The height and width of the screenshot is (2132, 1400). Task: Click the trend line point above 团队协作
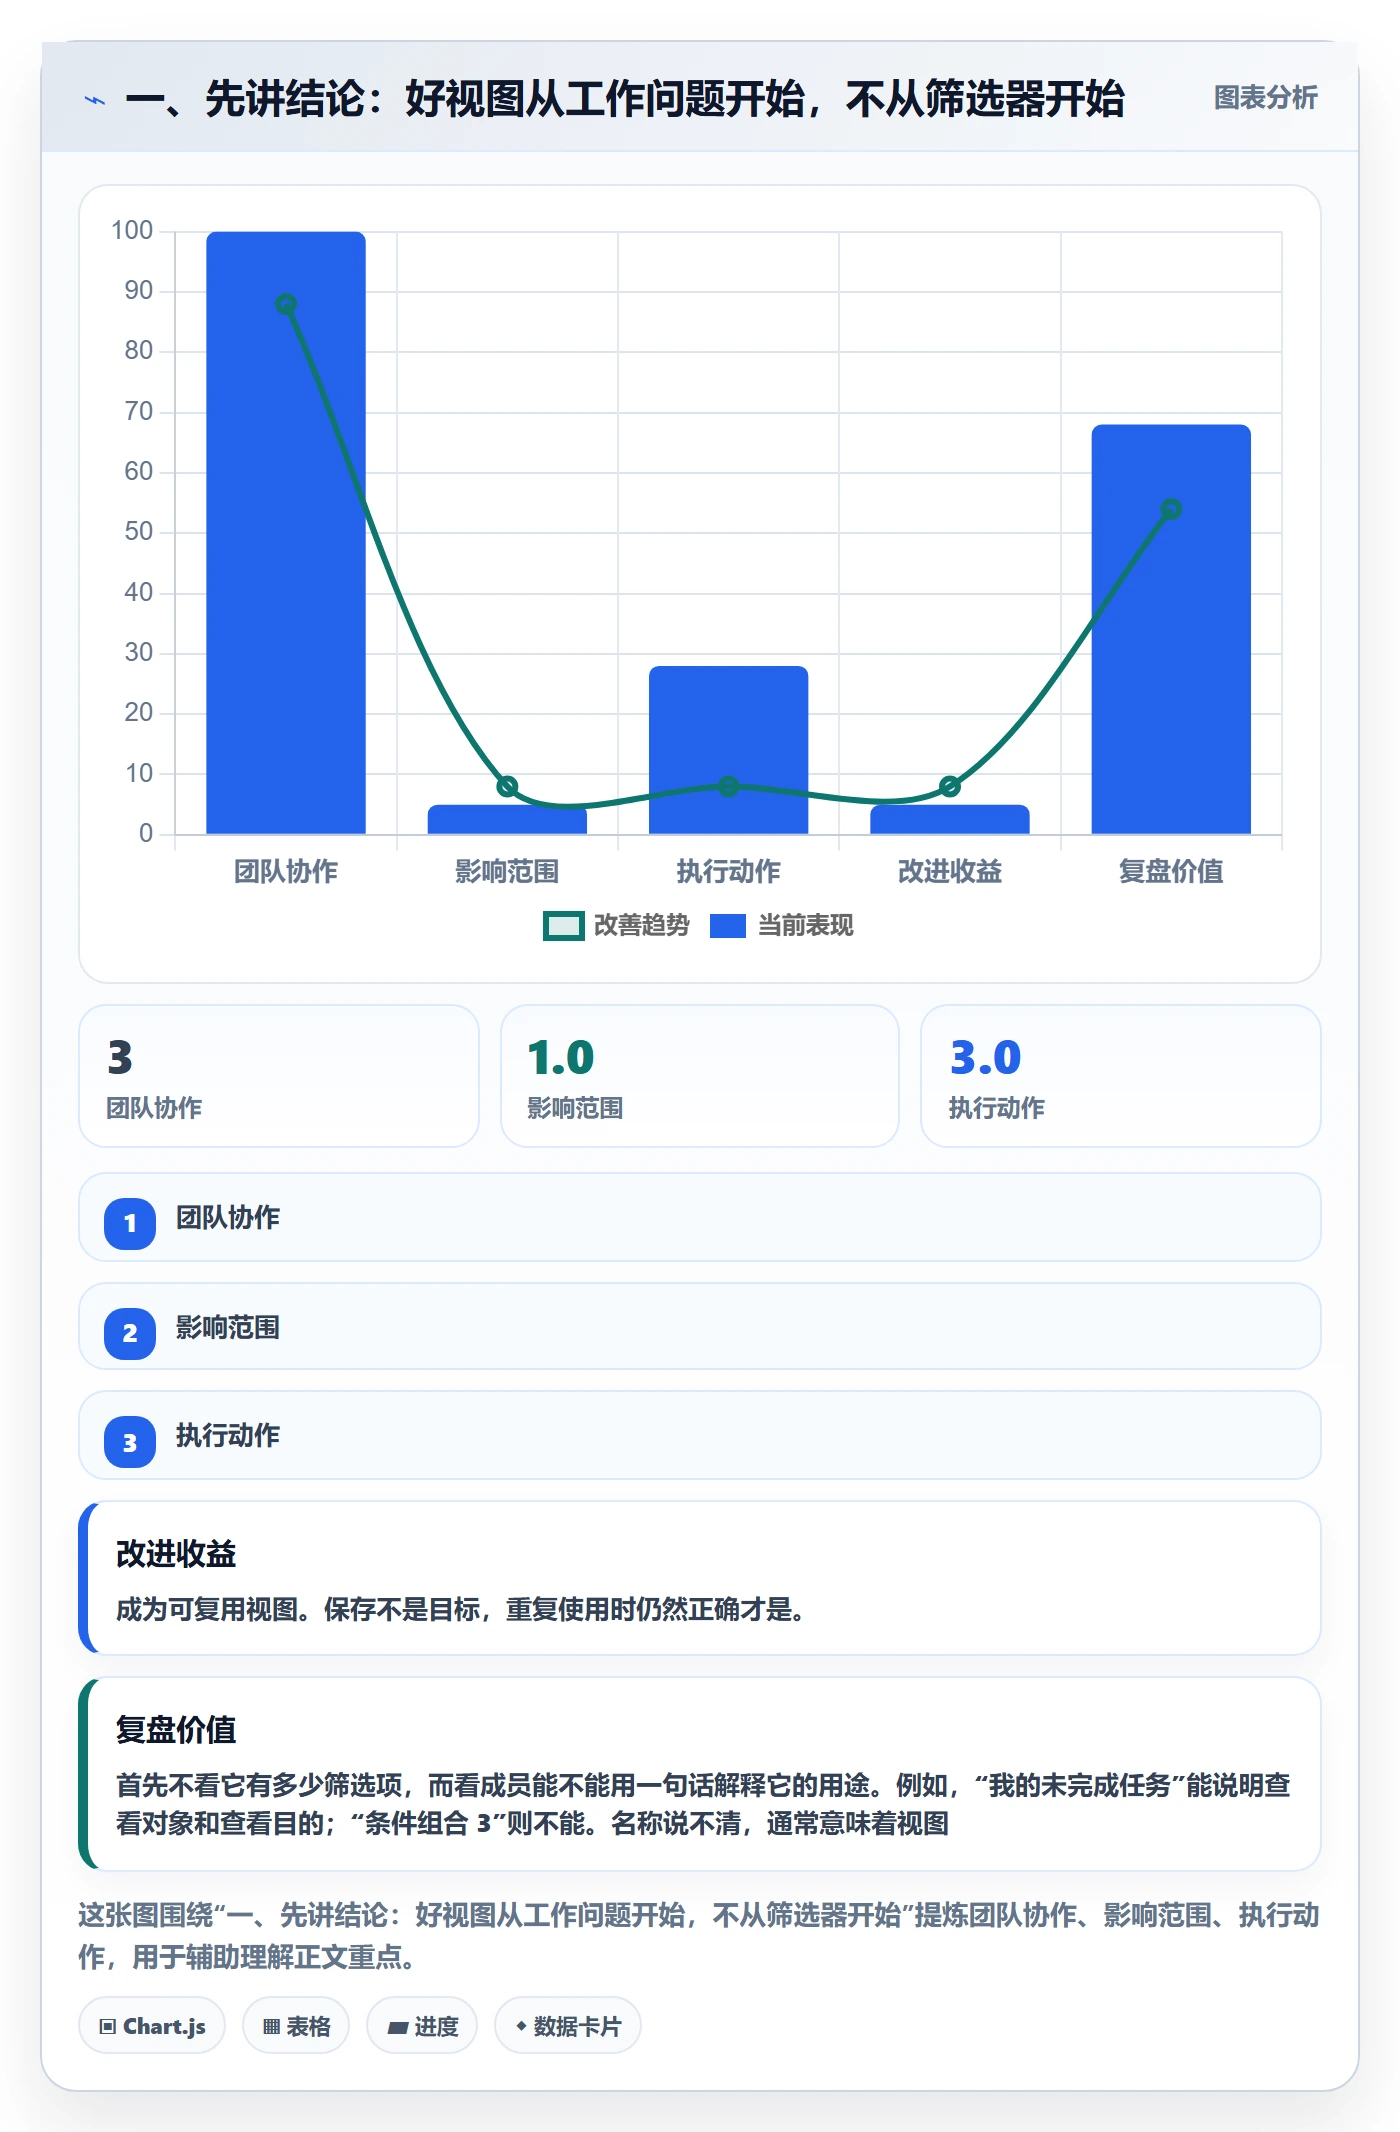pyautogui.click(x=286, y=304)
